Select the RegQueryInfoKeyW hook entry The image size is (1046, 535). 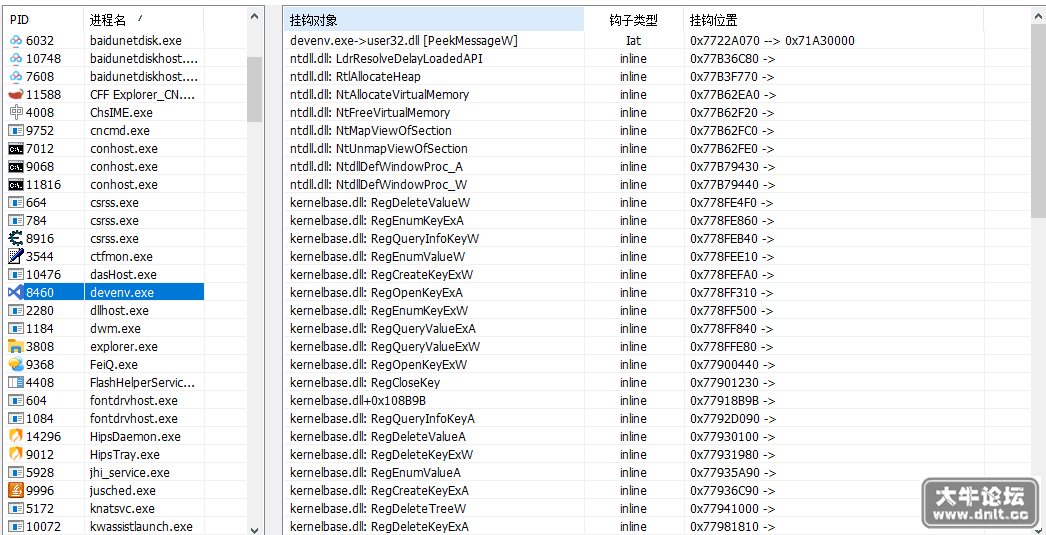[657, 239]
